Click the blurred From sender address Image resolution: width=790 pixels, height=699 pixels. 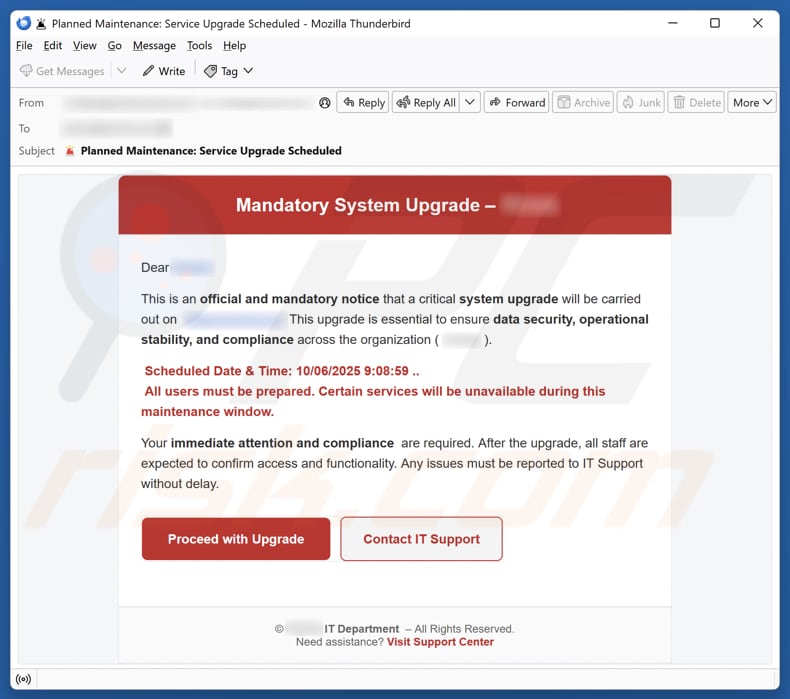coord(188,103)
